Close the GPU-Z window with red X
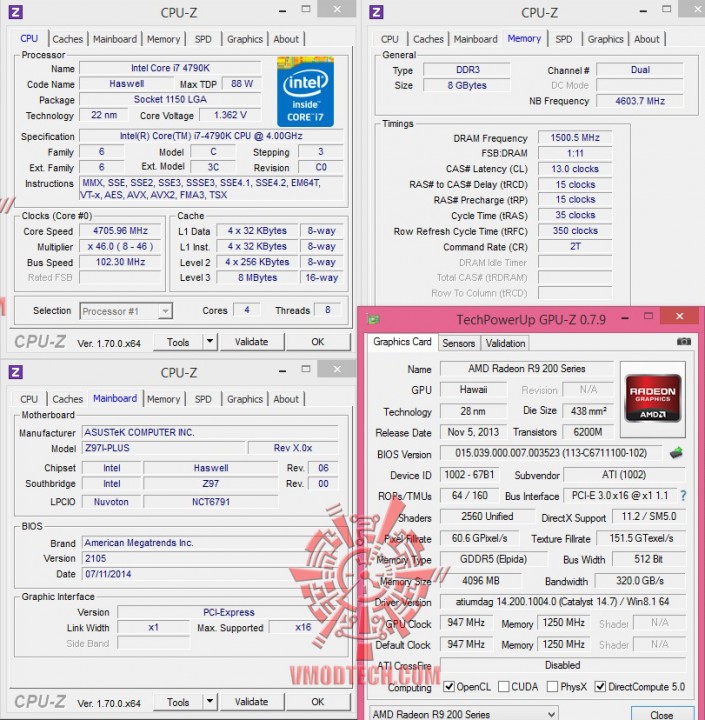The image size is (705, 720). pyautogui.click(x=680, y=316)
